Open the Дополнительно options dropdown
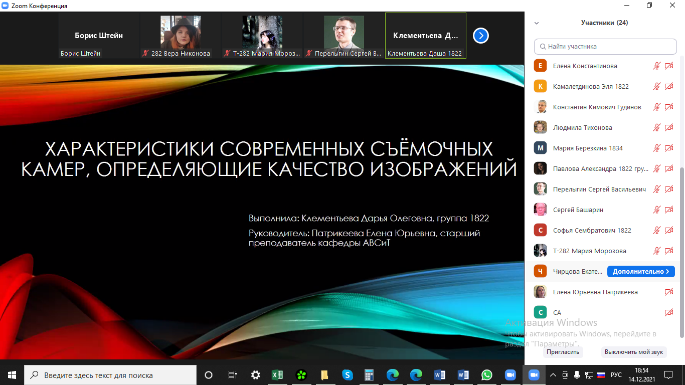The image size is (685, 385). [641, 271]
